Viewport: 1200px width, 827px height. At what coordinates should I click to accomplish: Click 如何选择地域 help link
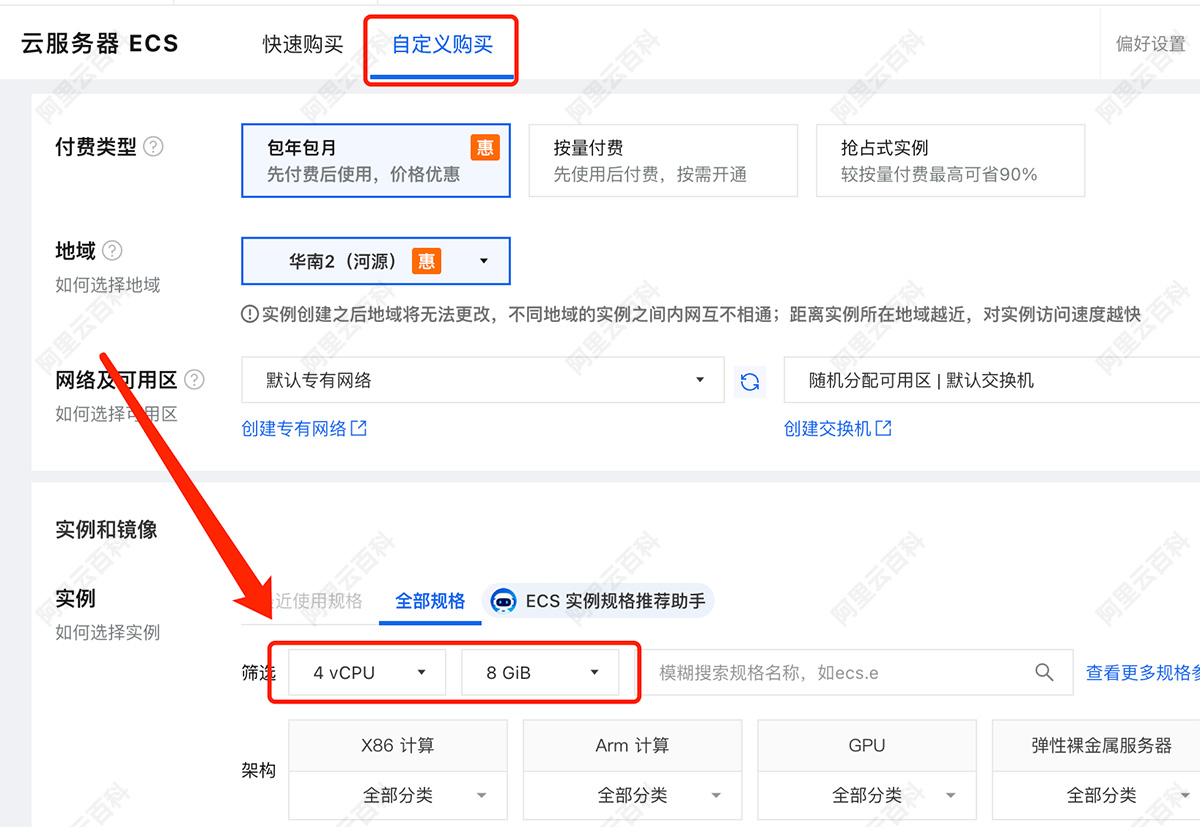coord(108,285)
